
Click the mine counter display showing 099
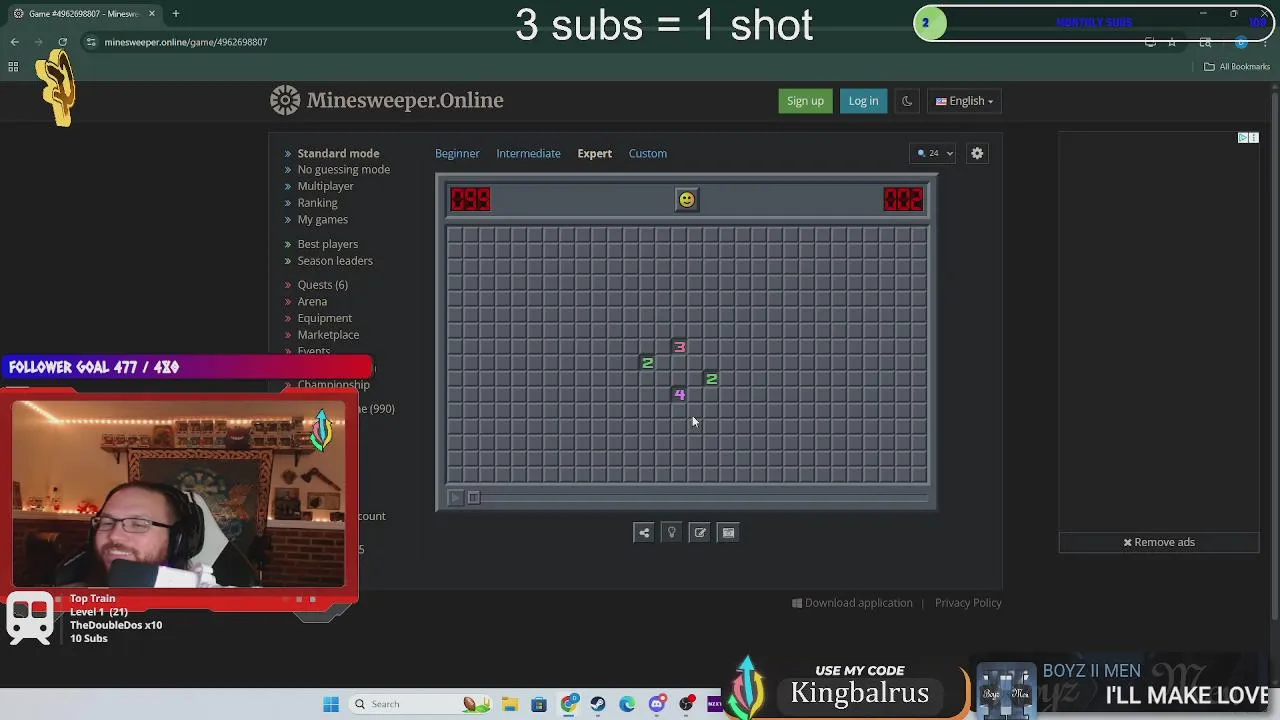click(470, 200)
